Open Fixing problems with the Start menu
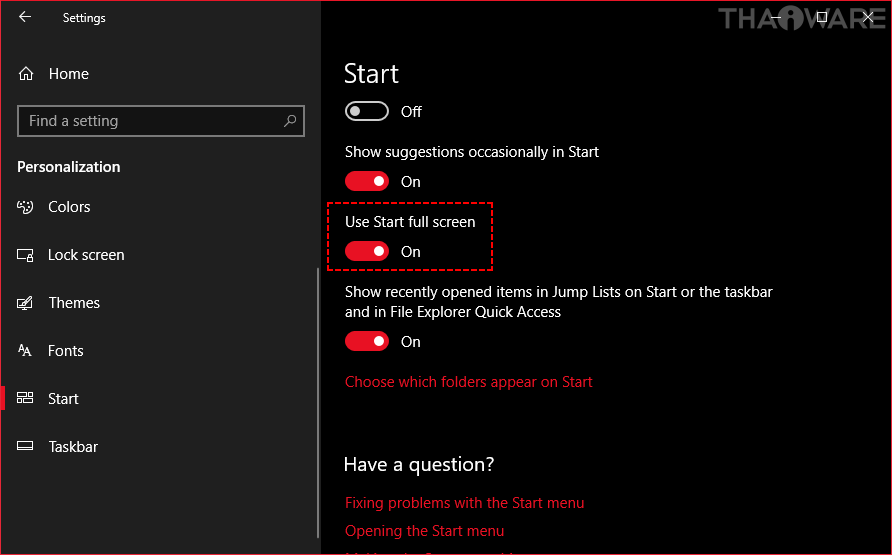Screen dimensions: 892x555 [x=464, y=503]
